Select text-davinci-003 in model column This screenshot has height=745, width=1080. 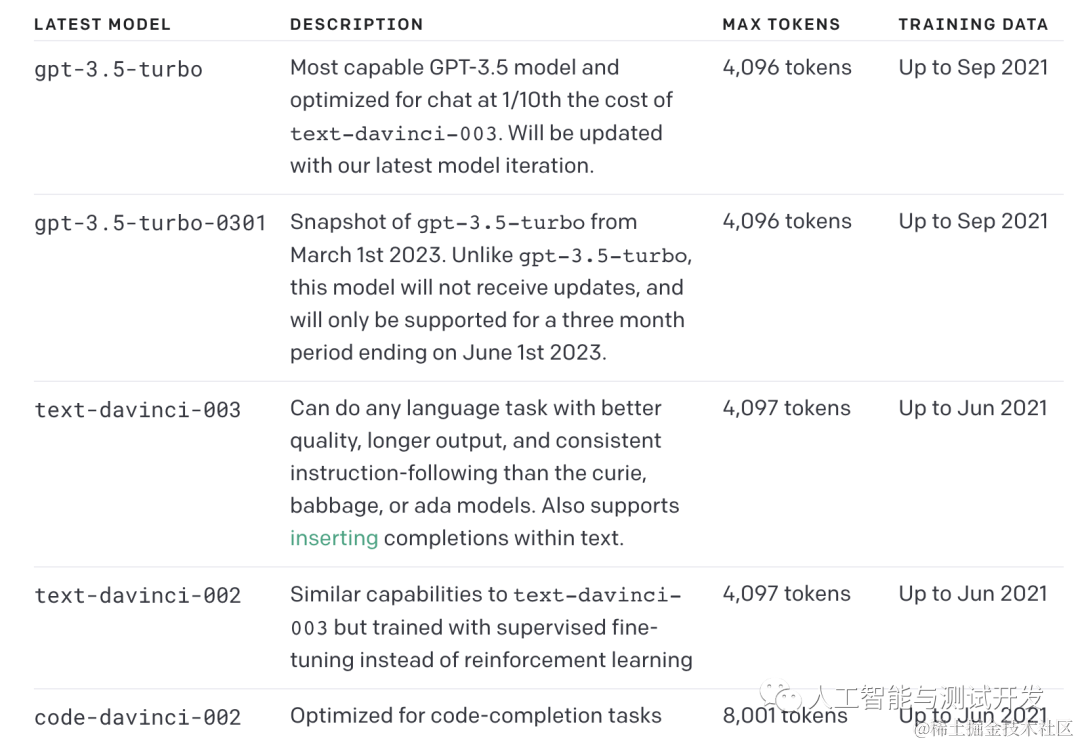tap(138, 410)
